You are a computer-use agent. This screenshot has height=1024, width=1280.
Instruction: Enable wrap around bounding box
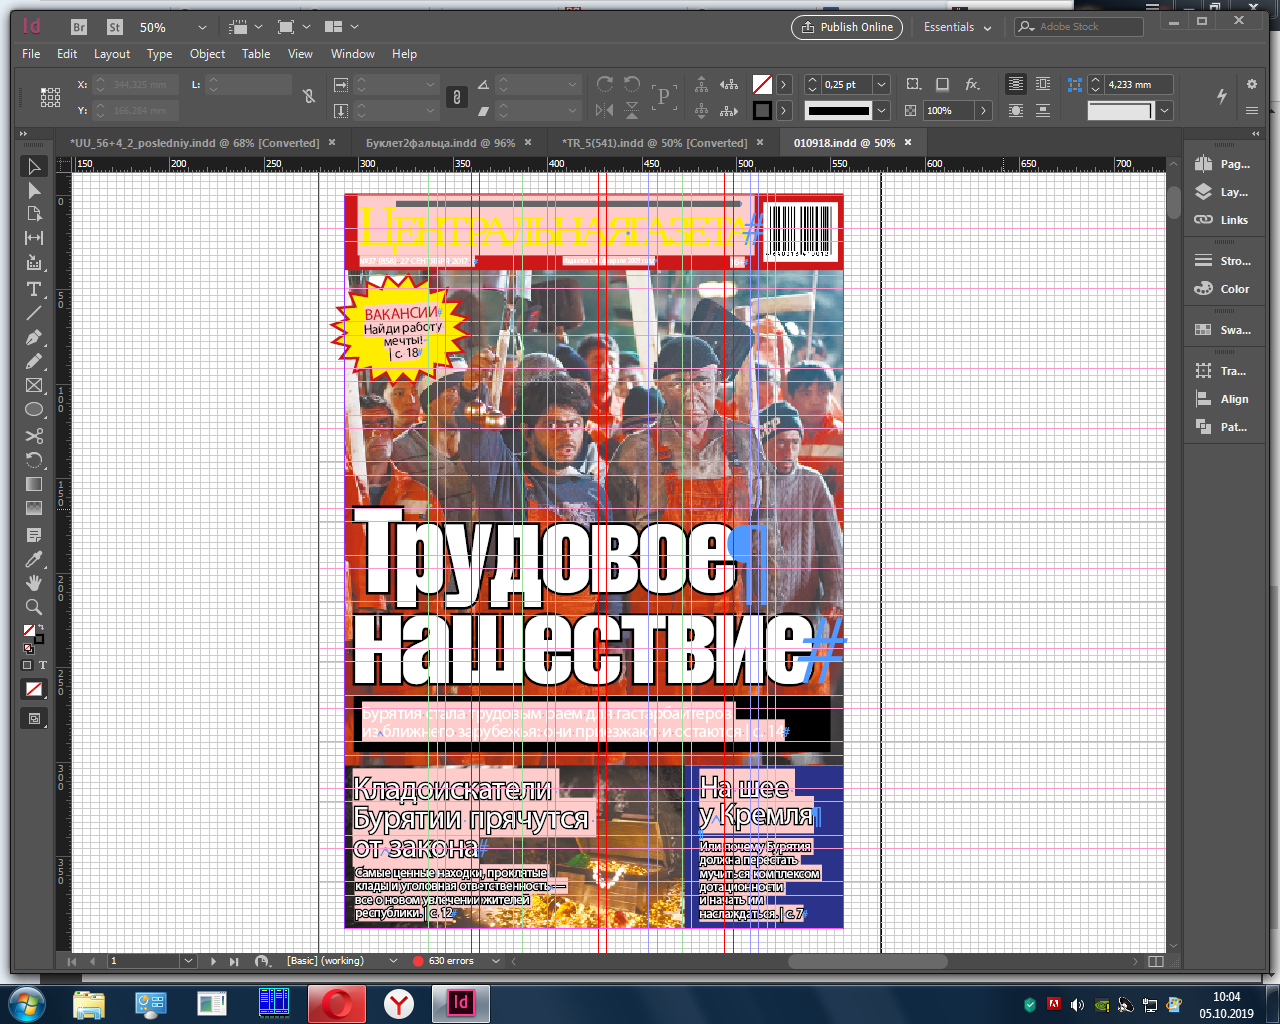[1043, 85]
